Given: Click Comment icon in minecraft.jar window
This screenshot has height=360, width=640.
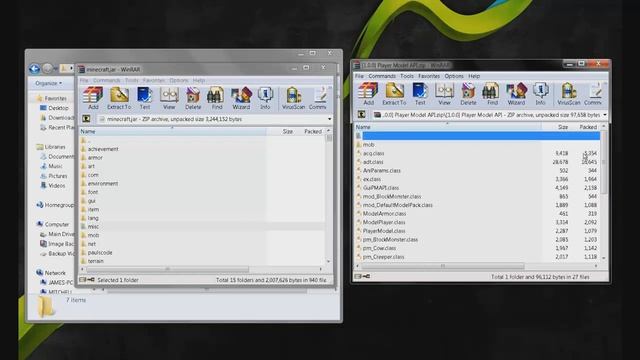Looking at the screenshot, I should coord(318,98).
